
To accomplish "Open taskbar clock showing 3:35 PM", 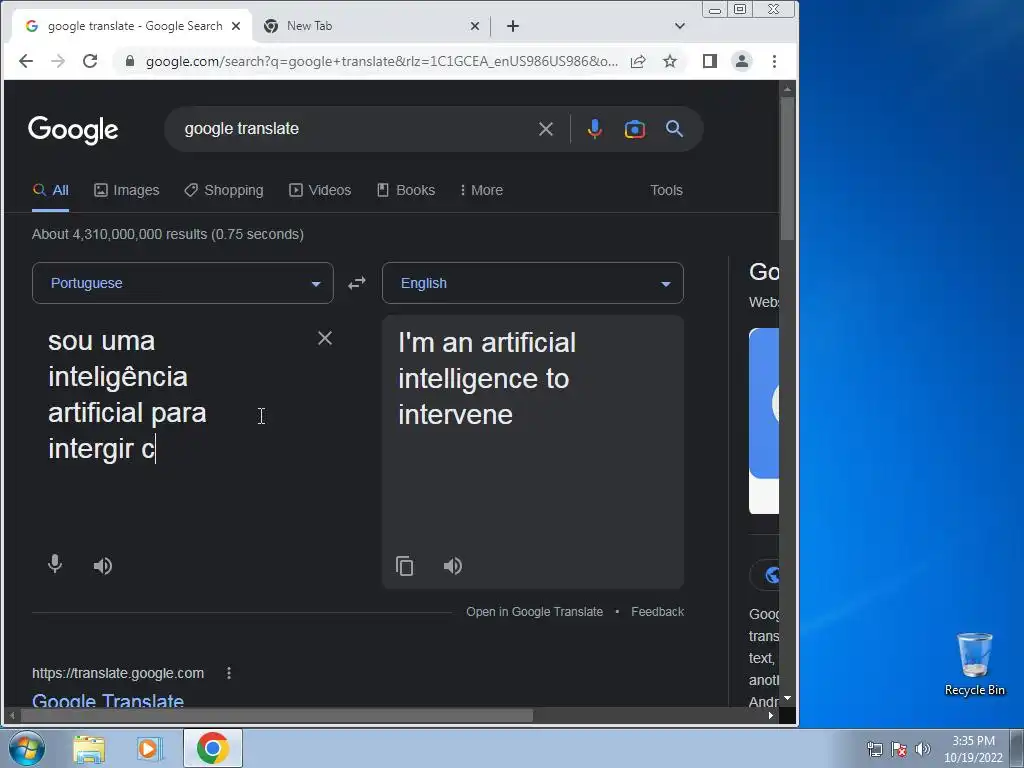I will pyautogui.click(x=973, y=749).
